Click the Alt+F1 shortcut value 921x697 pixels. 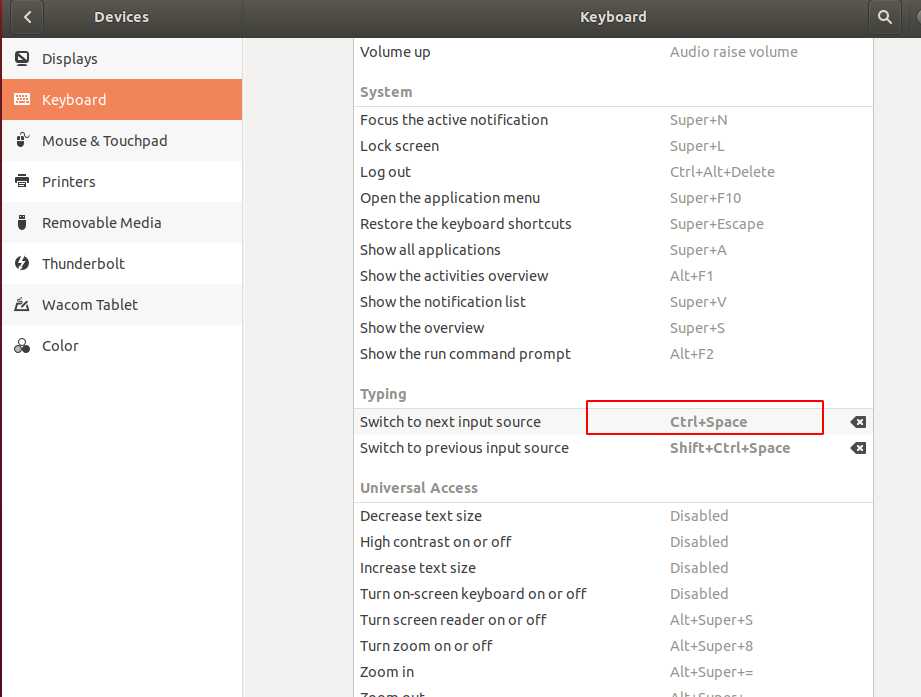coord(691,275)
